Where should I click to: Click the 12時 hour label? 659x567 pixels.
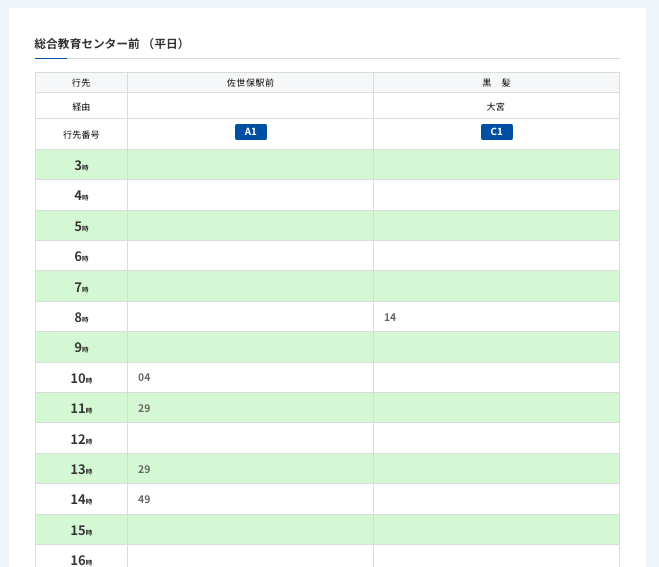pyautogui.click(x=81, y=439)
